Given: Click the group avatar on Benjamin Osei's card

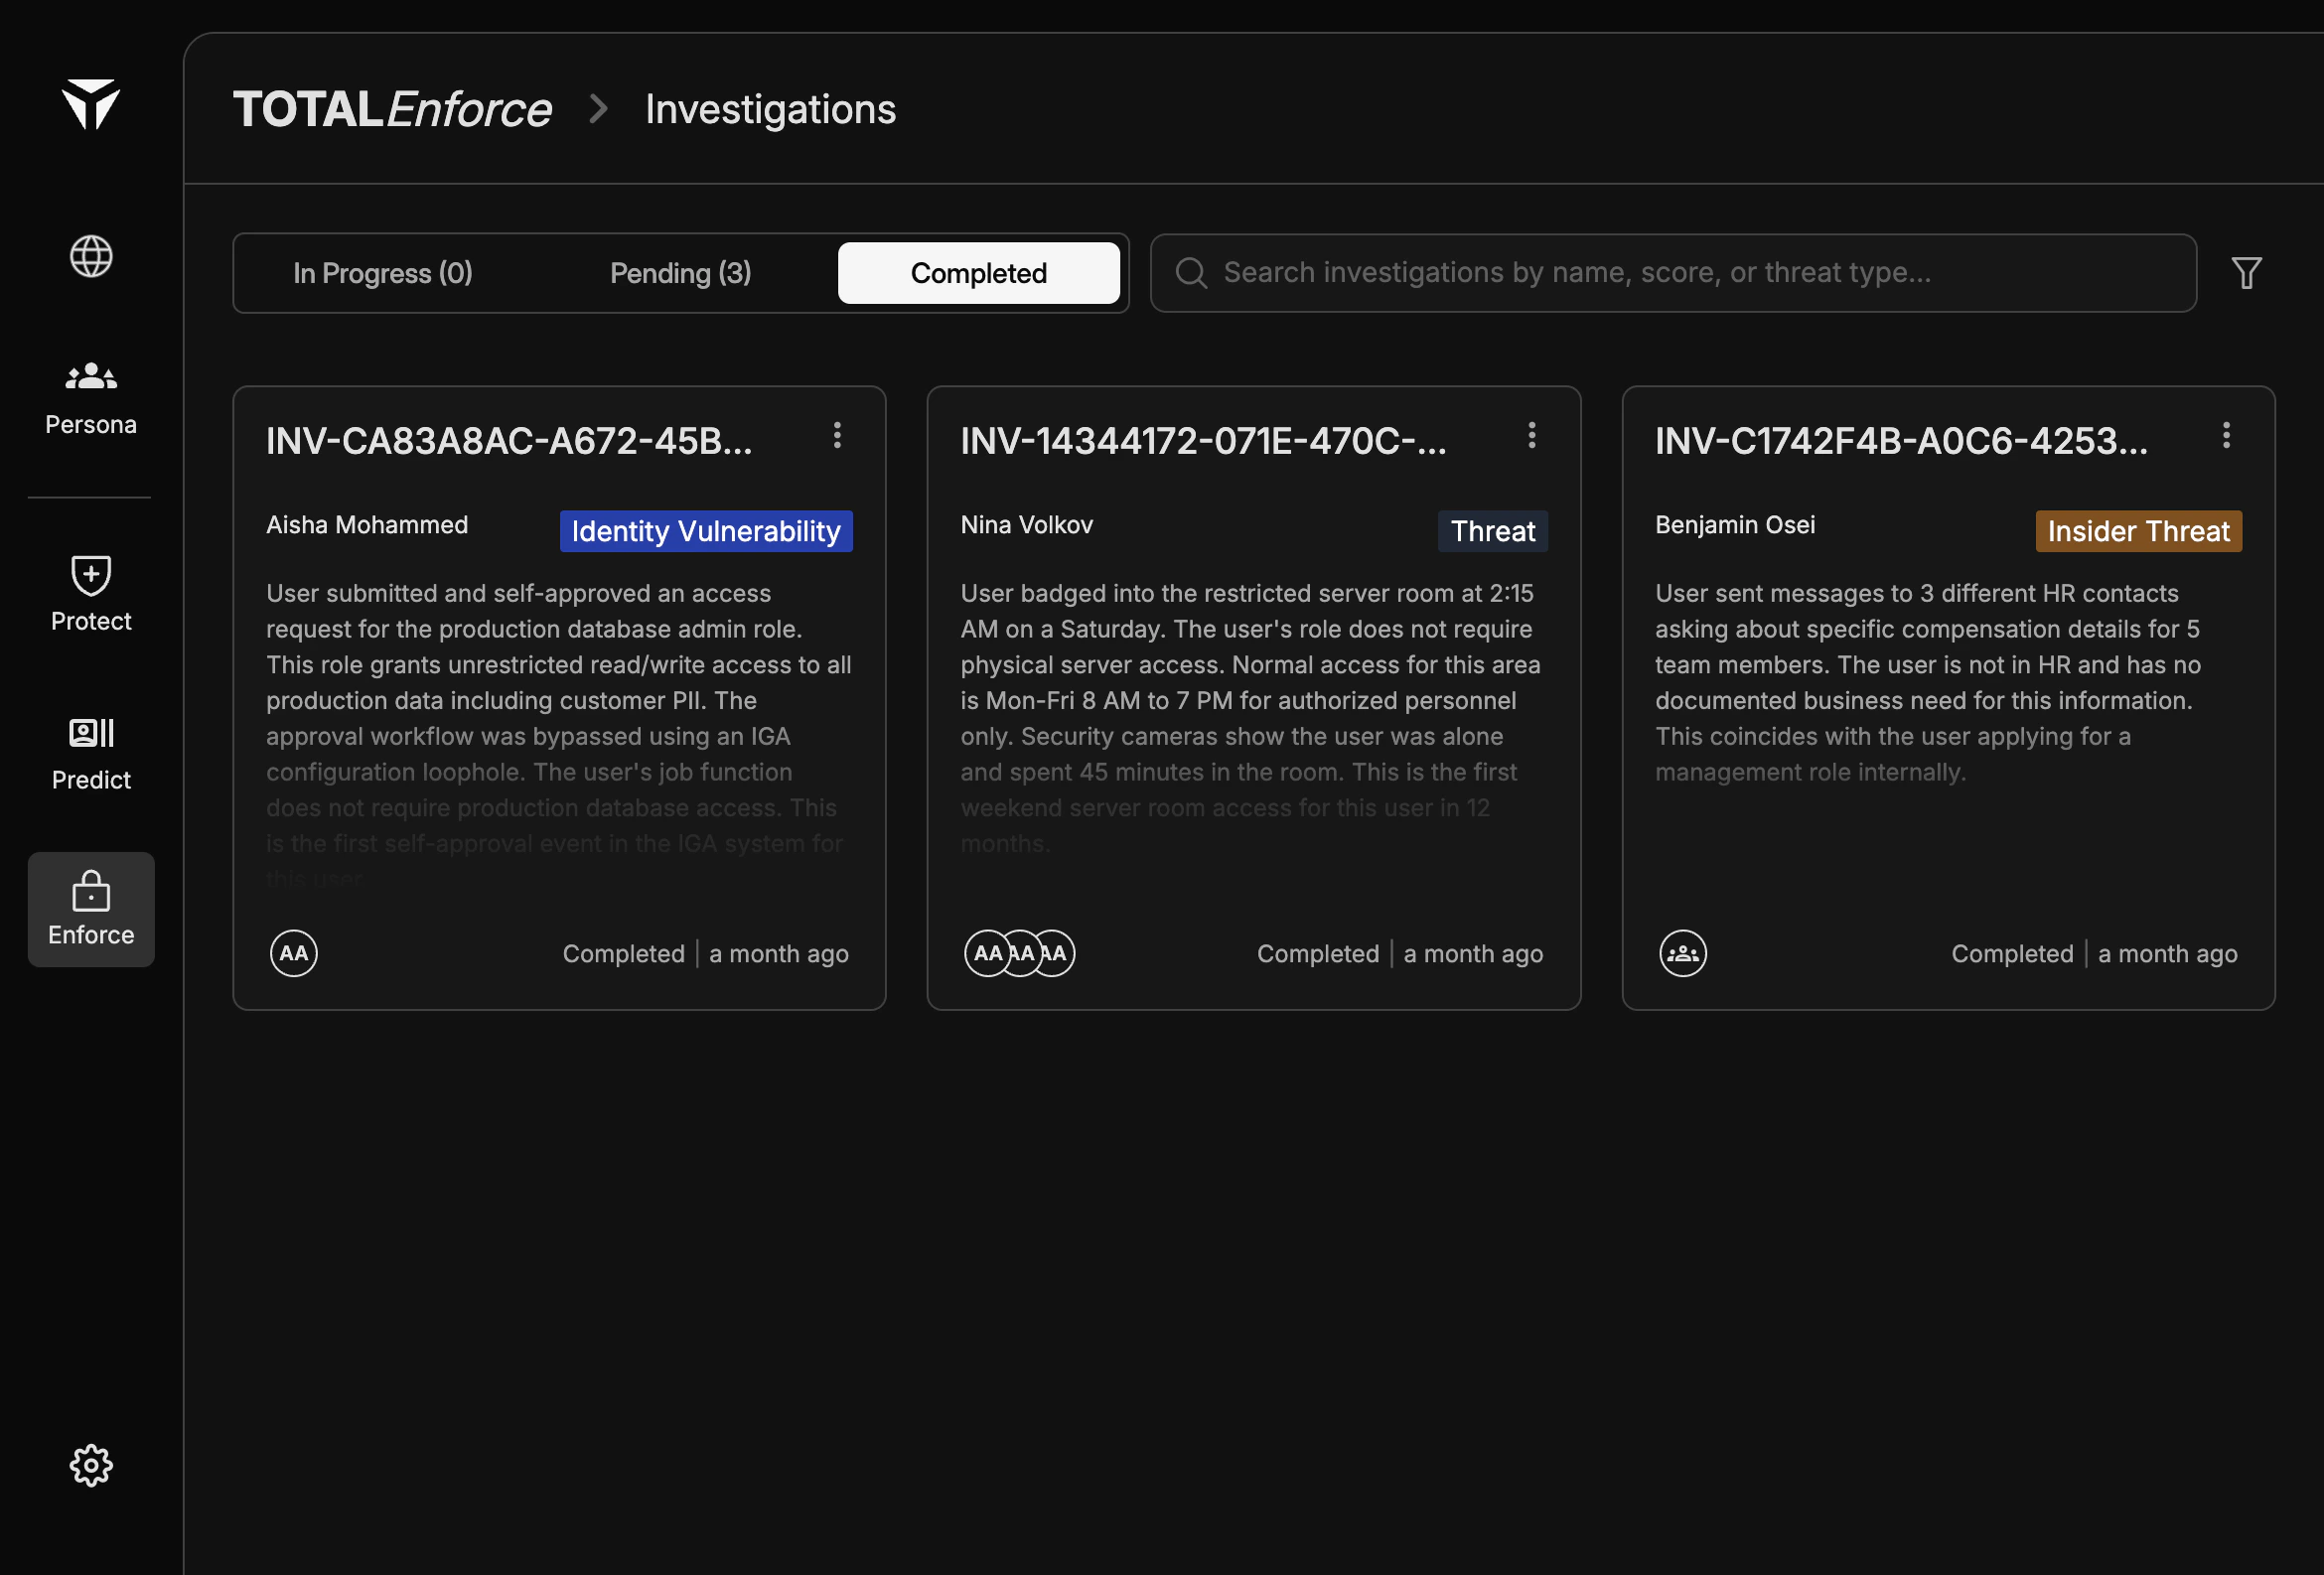Looking at the screenshot, I should pos(1682,953).
